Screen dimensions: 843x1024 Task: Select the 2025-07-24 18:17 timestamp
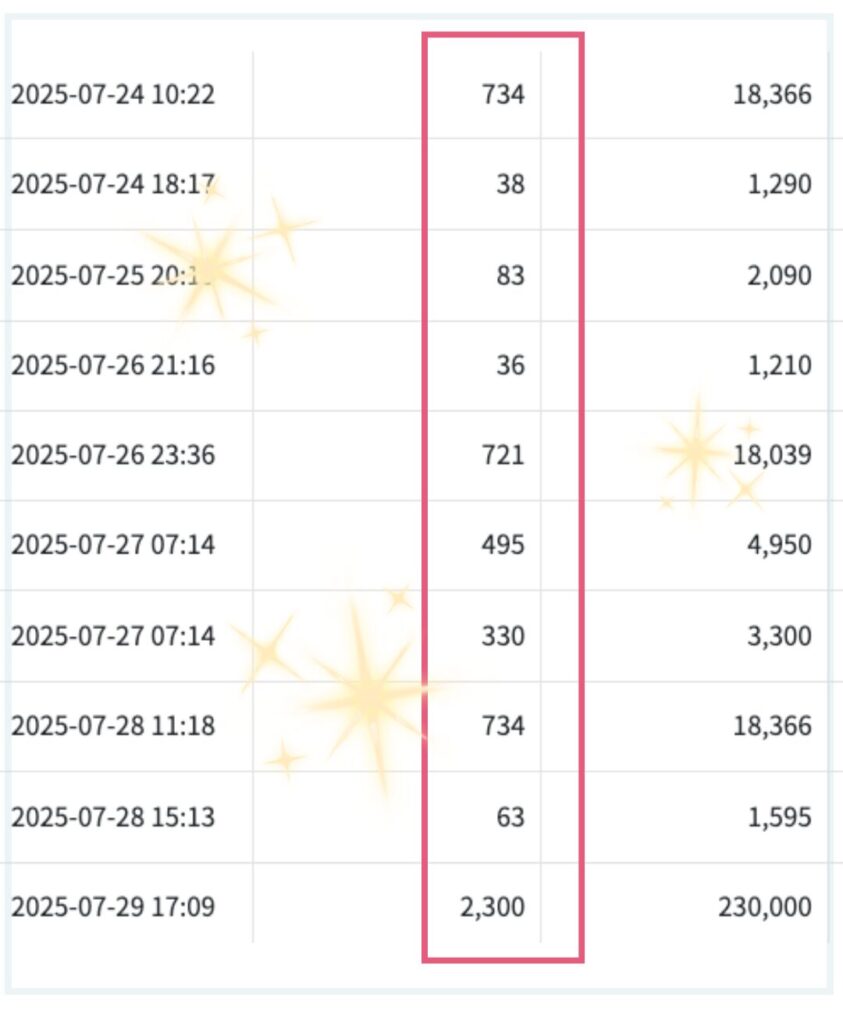[113, 185]
